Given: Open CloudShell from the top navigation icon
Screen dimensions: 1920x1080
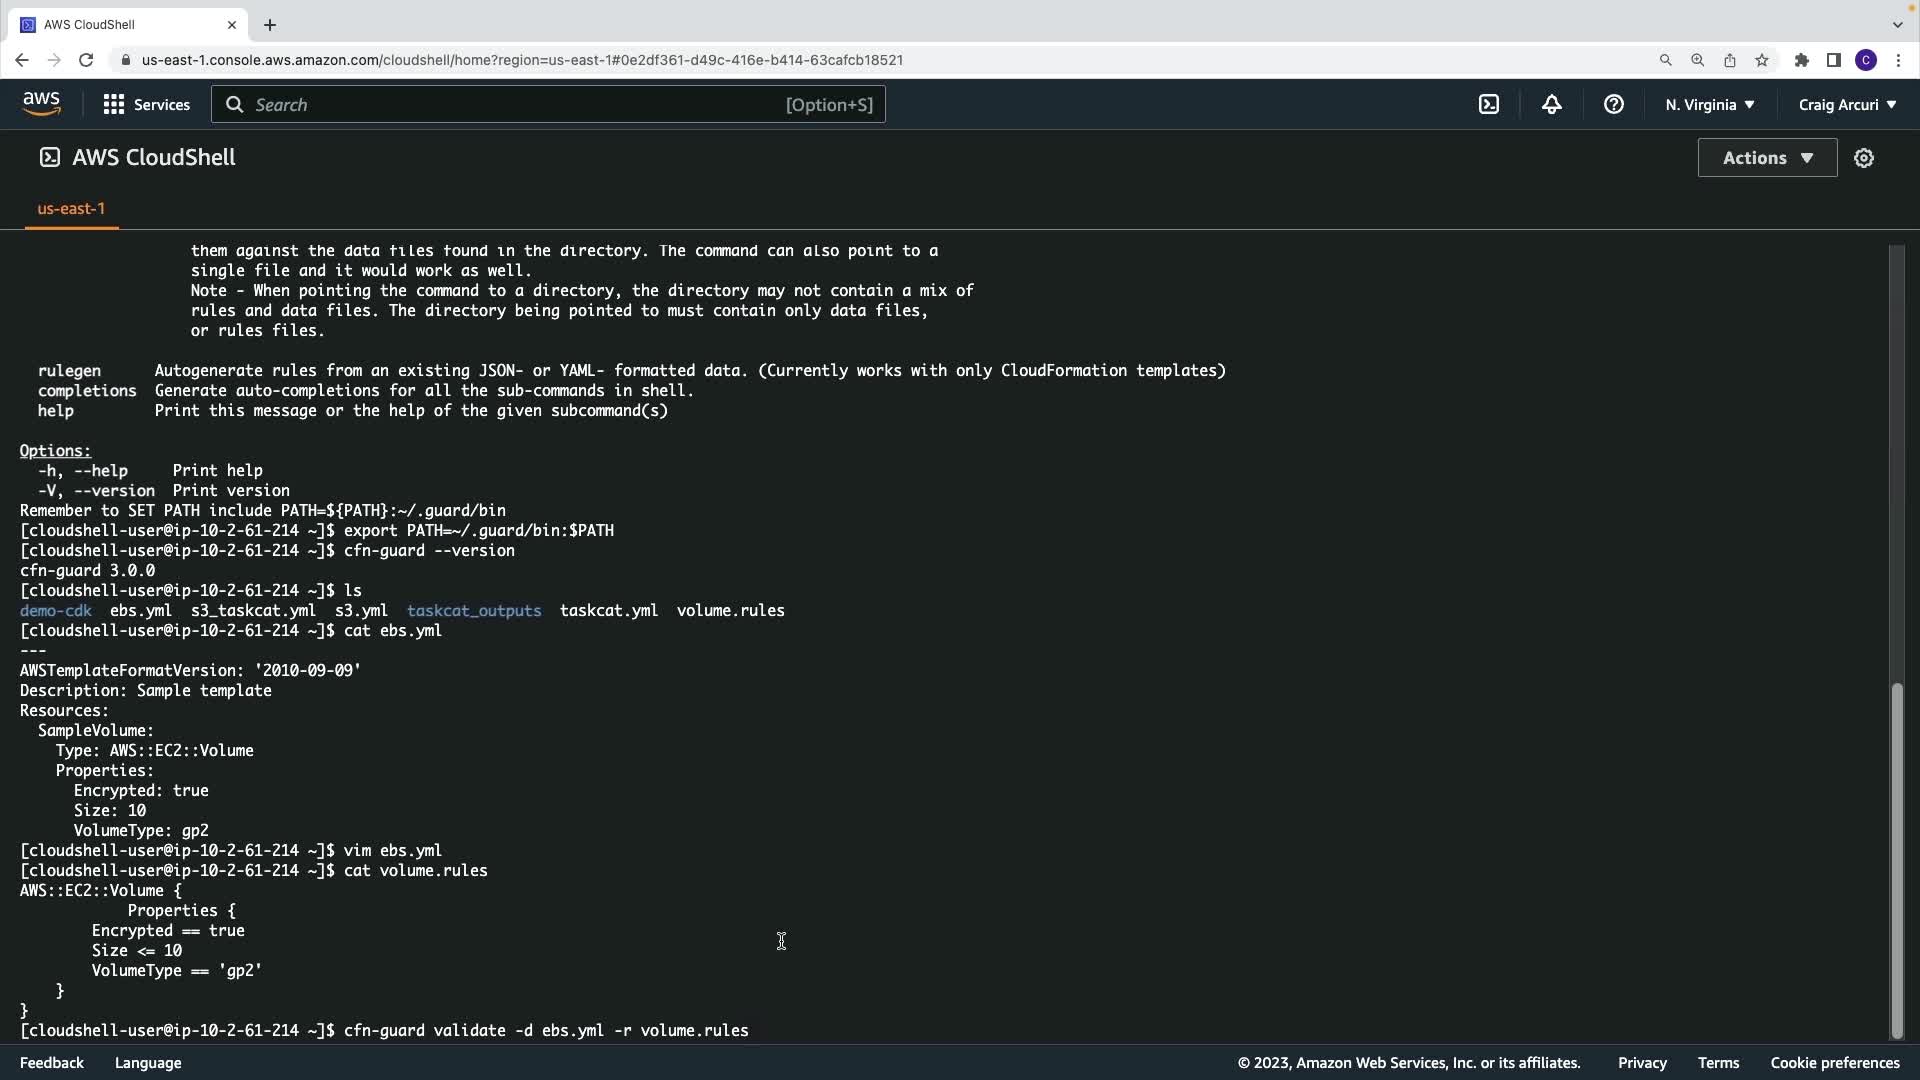Looking at the screenshot, I should point(1489,104).
